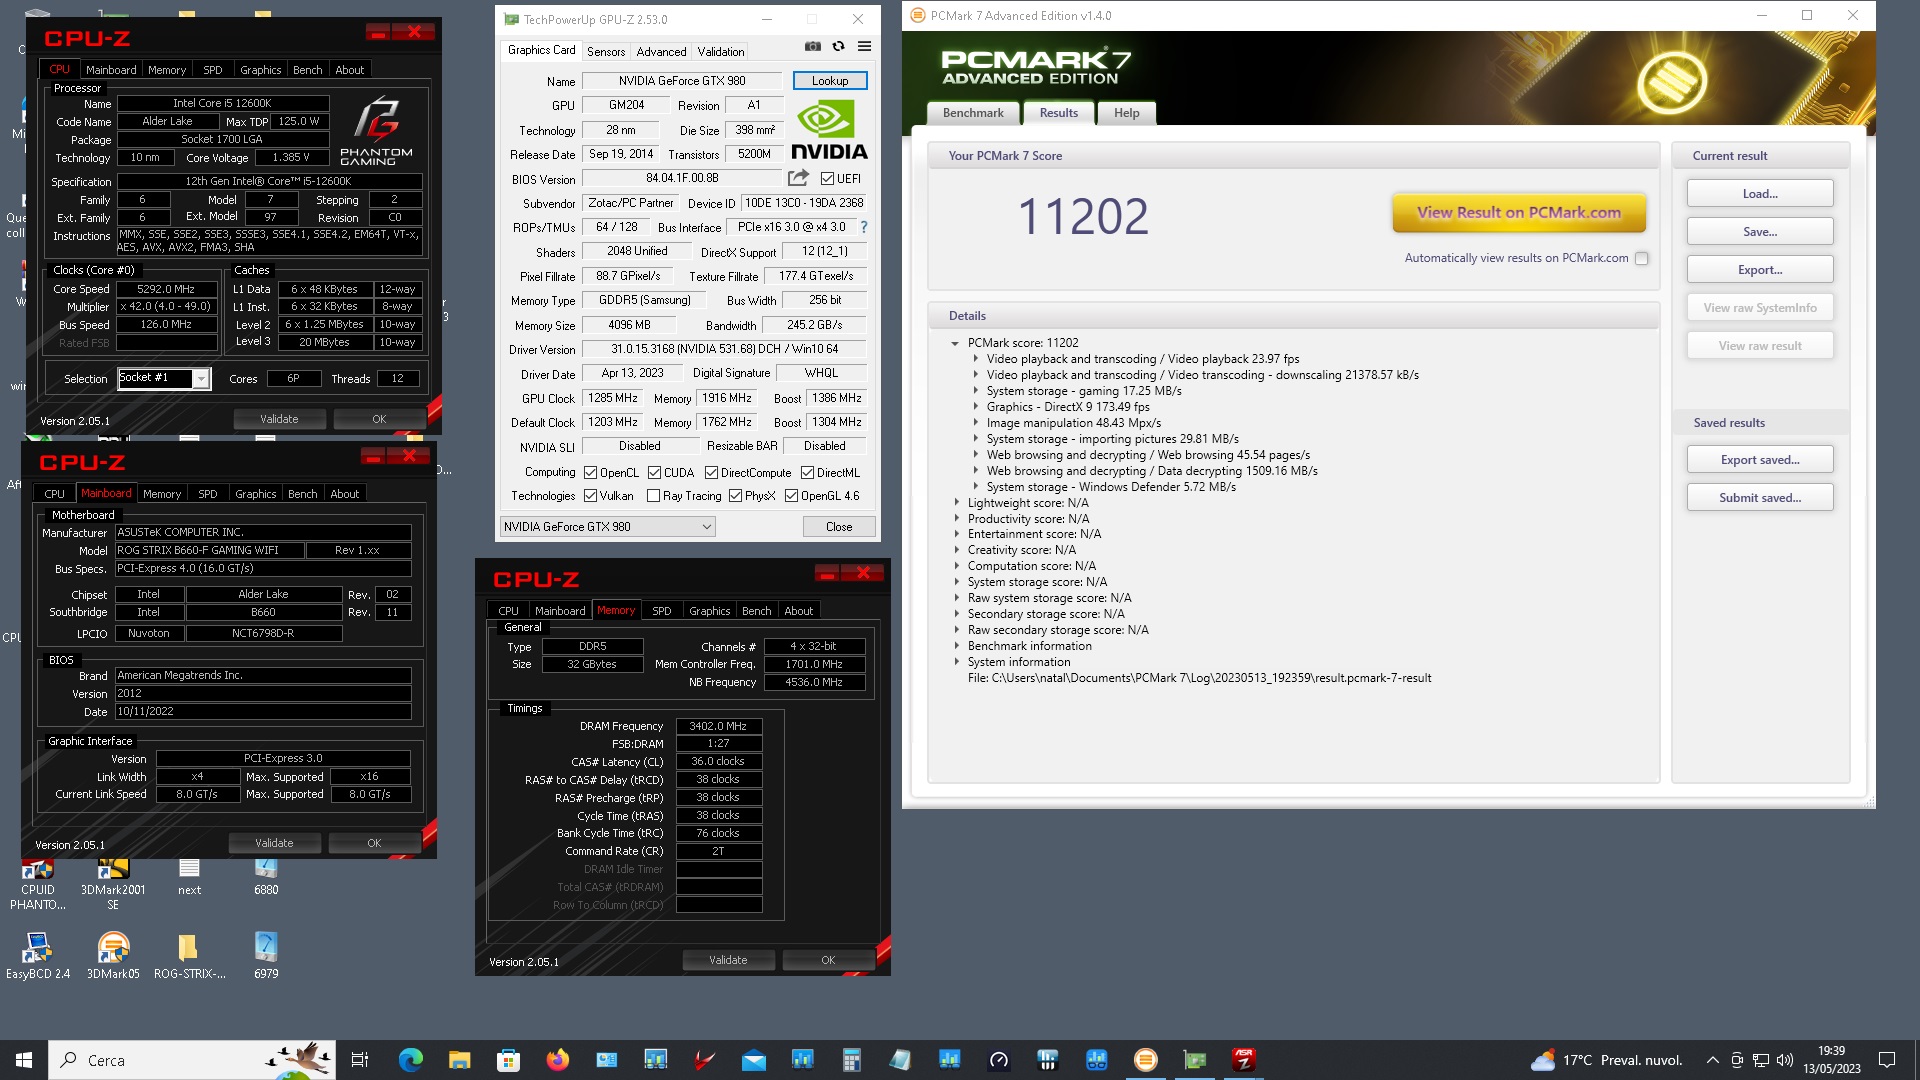Screen dimensions: 1920x1080
Task: Open the 6880 file on desktop
Action: 266,877
